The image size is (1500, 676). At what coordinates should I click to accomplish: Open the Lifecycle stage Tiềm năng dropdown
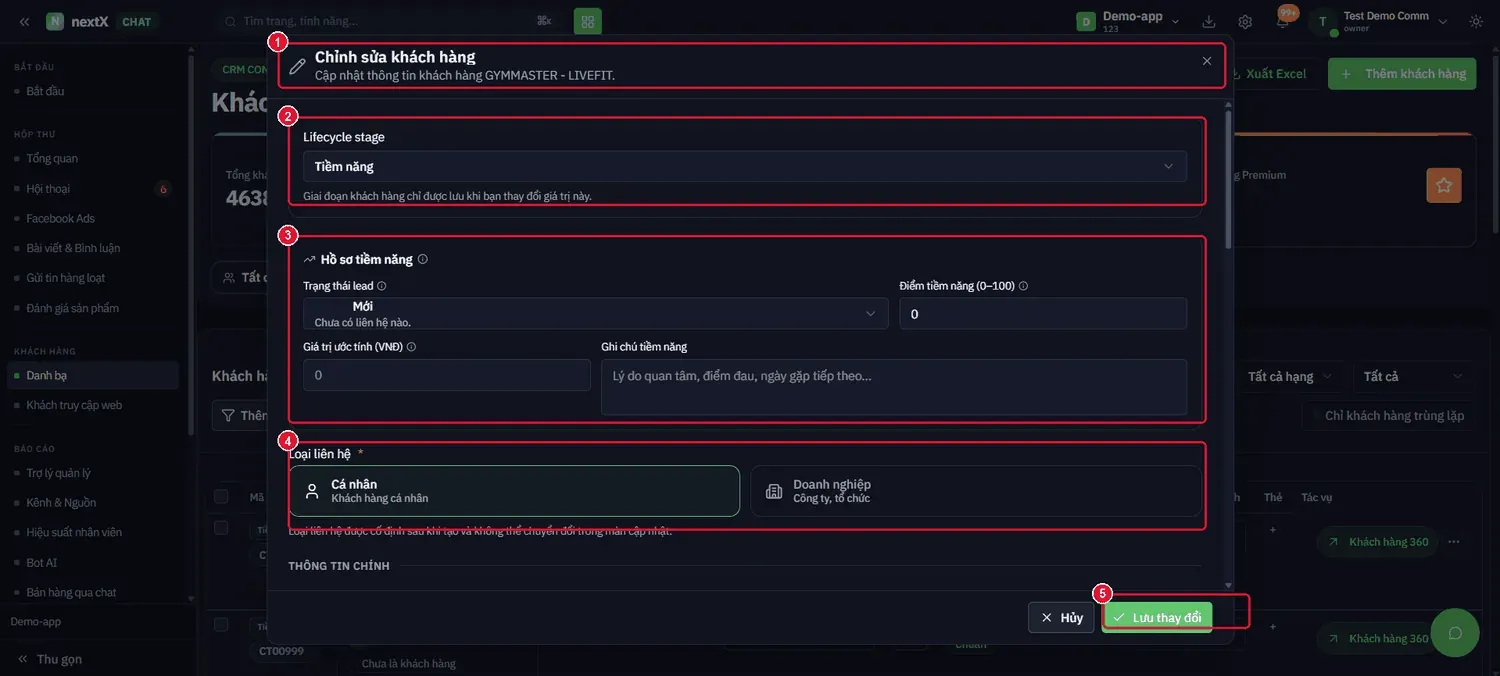point(745,166)
